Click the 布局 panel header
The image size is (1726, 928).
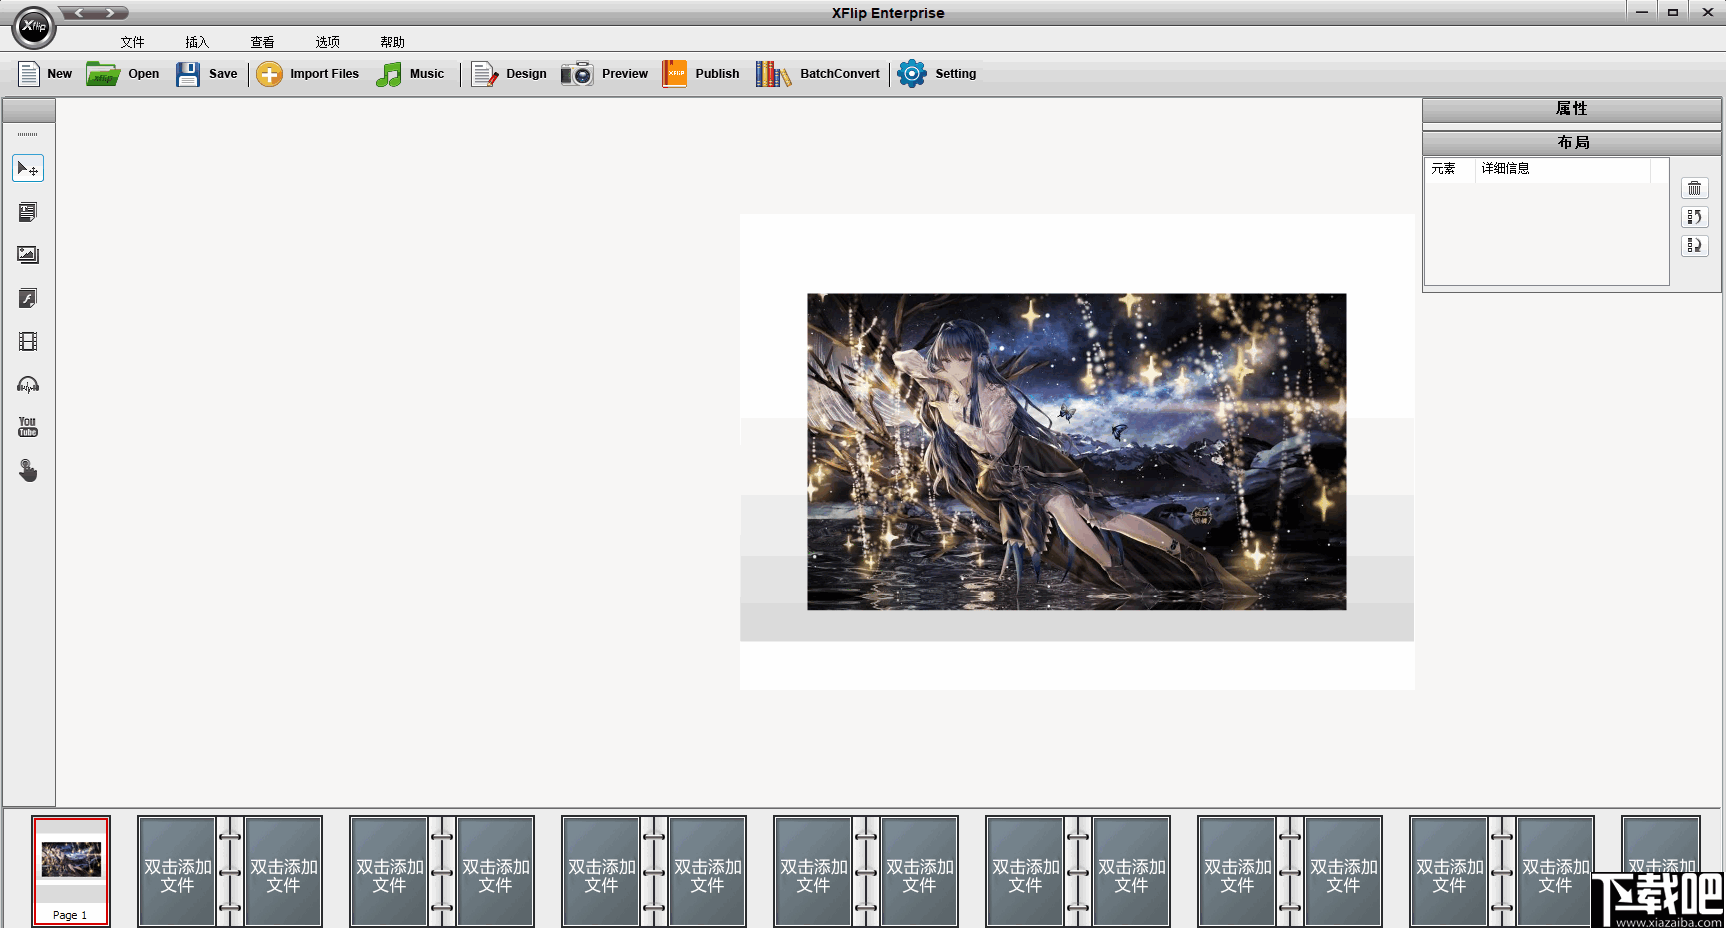pyautogui.click(x=1571, y=142)
